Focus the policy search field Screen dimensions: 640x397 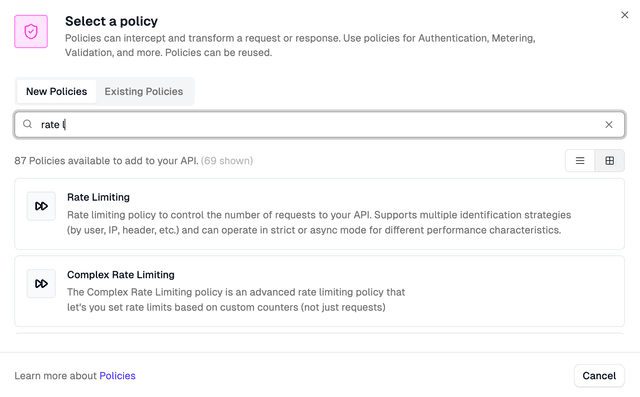(319, 124)
